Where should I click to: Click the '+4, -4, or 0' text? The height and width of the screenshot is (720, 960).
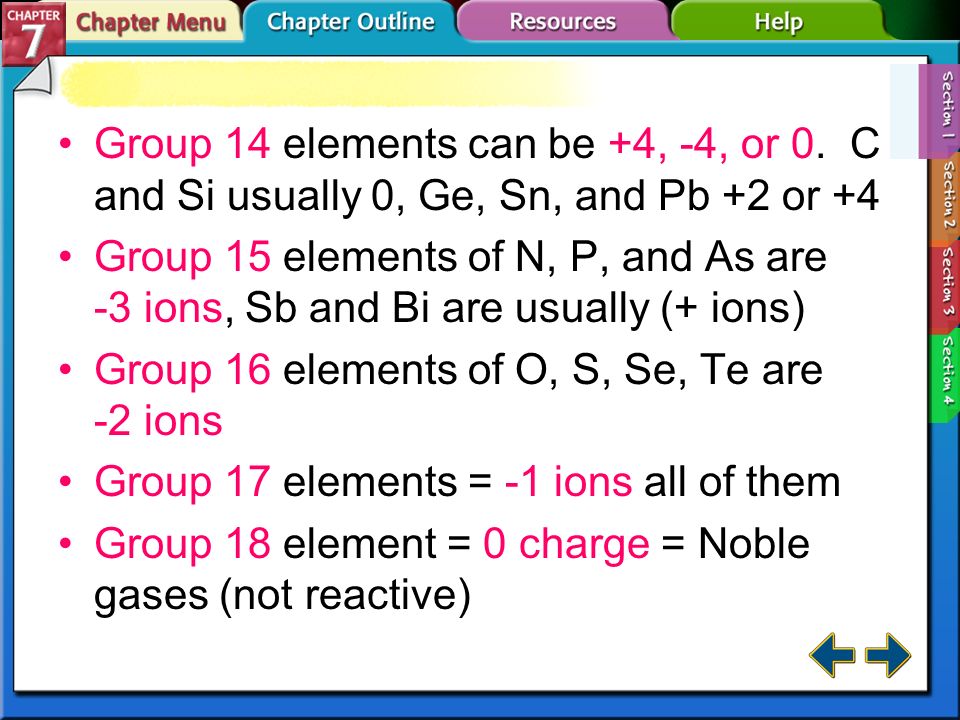coord(711,144)
